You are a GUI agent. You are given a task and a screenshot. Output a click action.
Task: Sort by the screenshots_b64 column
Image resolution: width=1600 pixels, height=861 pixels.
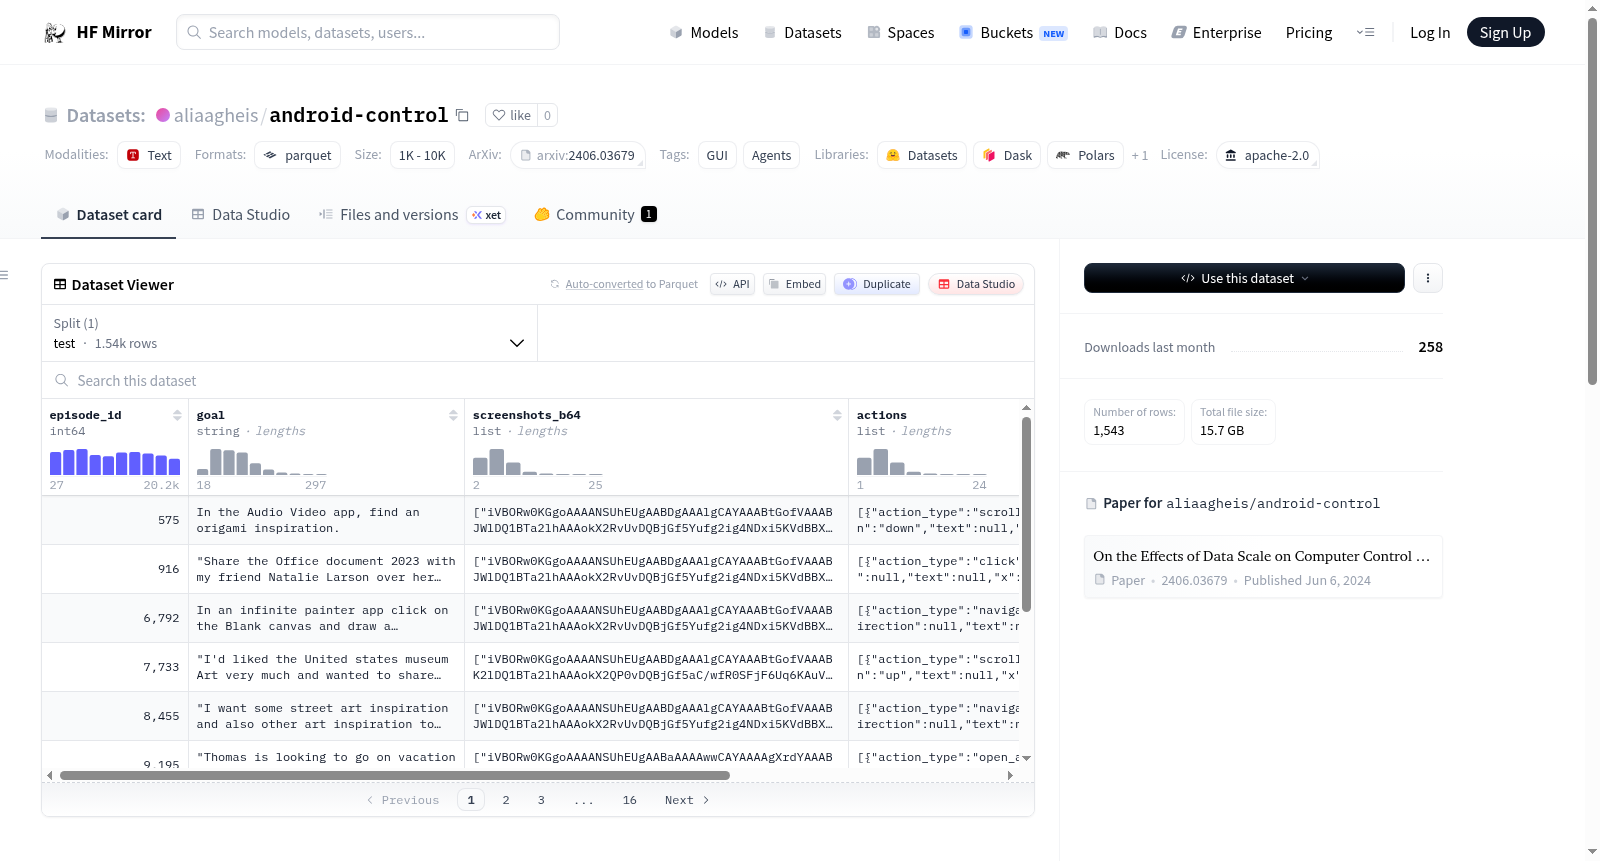[837, 415]
